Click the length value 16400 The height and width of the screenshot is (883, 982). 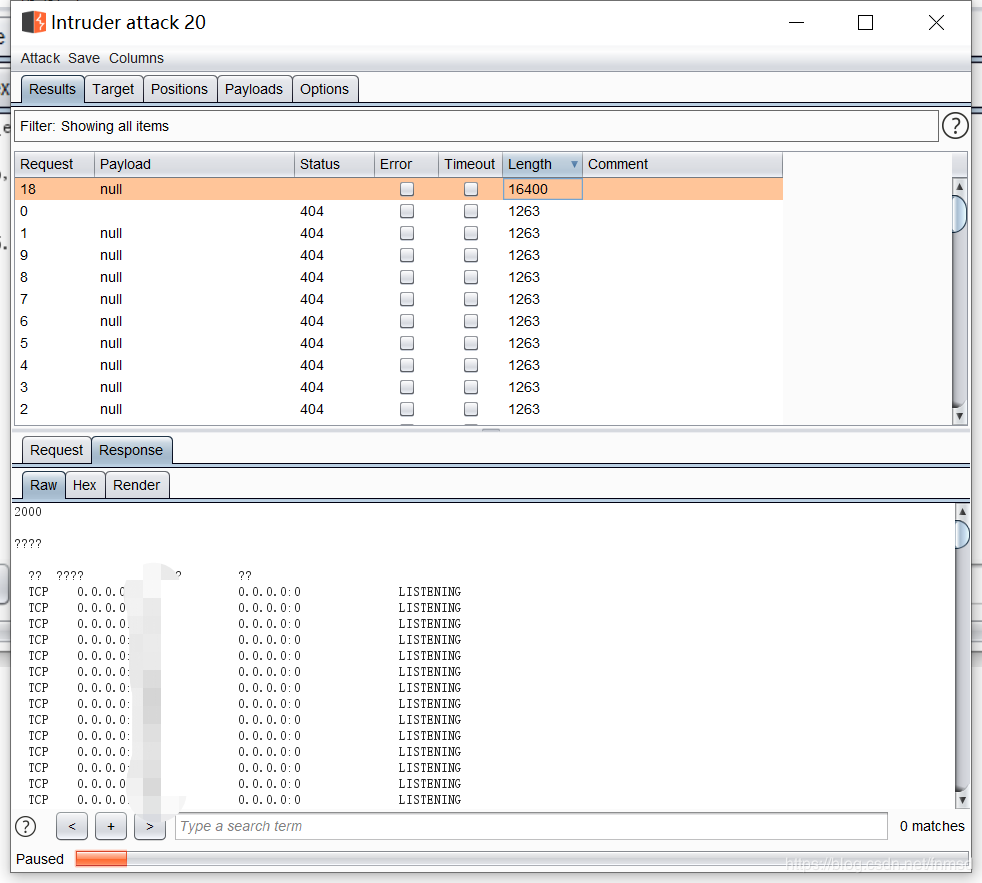tap(528, 189)
